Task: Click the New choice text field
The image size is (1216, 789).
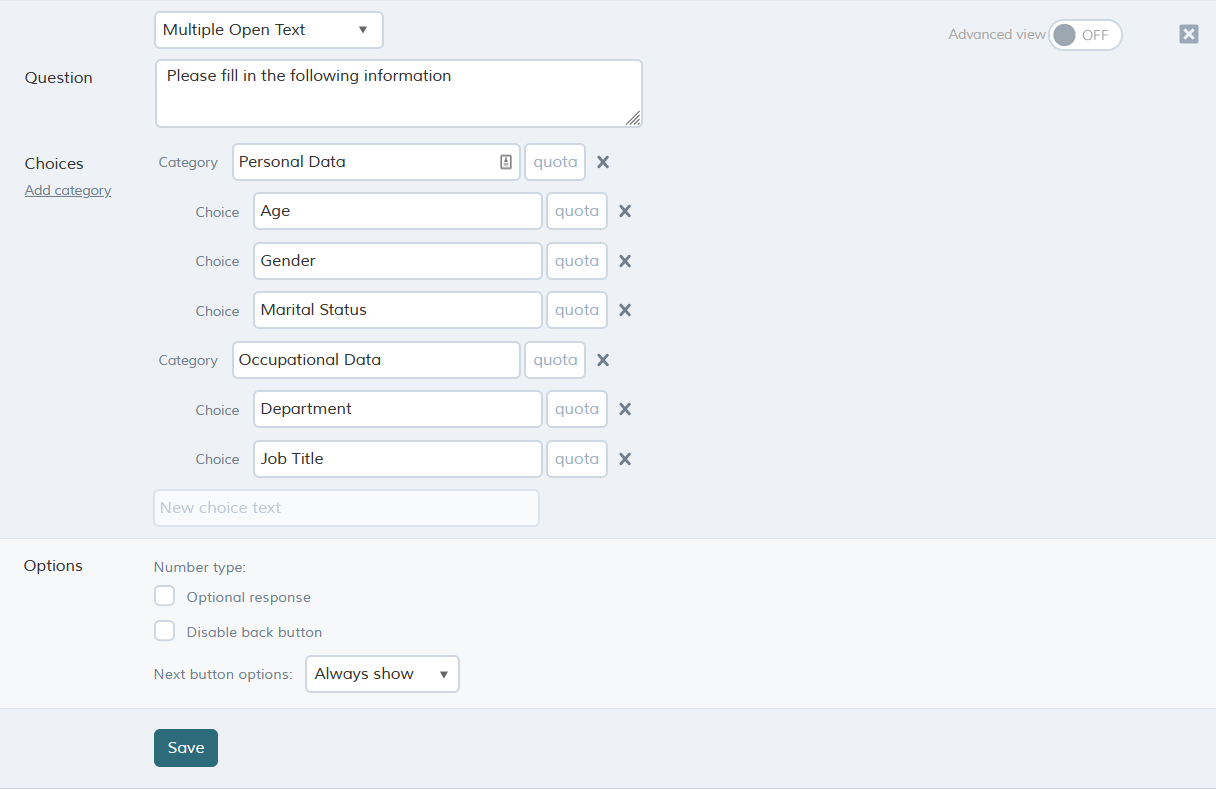Action: (x=346, y=508)
